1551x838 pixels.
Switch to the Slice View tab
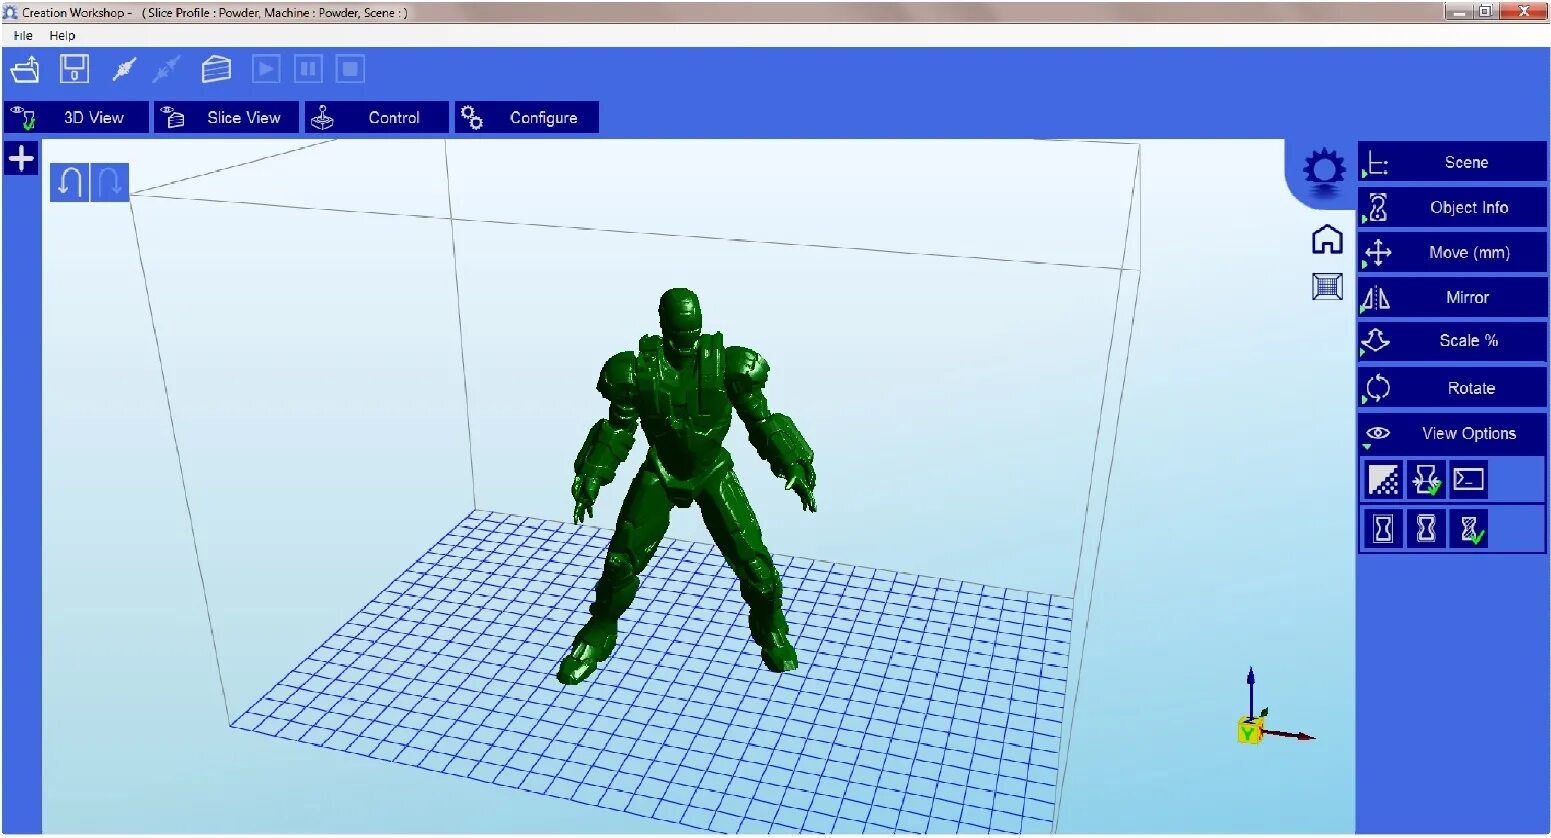click(x=226, y=117)
